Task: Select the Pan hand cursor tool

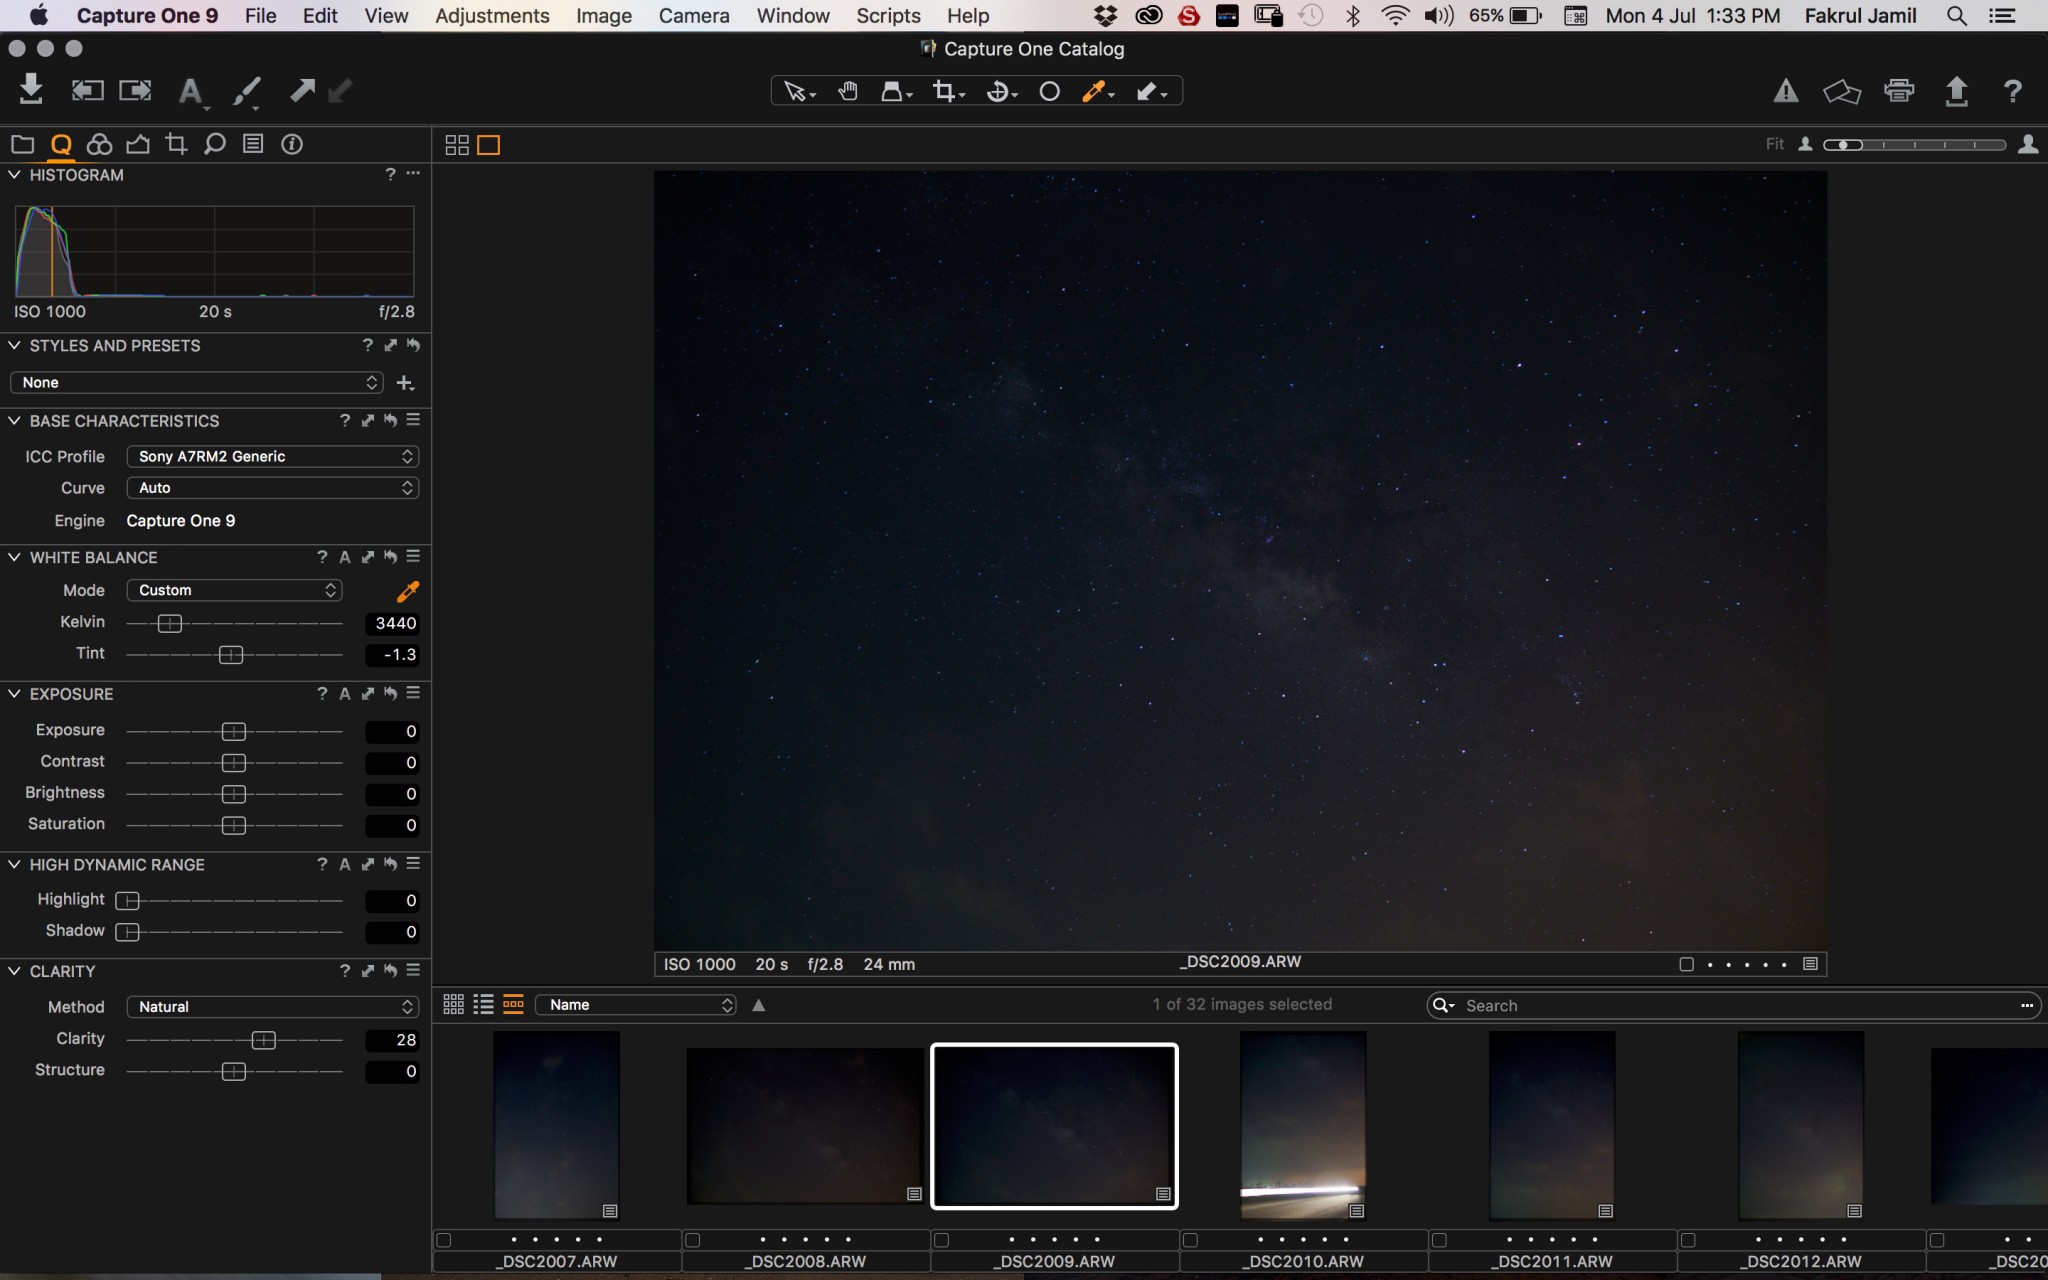Action: point(848,92)
